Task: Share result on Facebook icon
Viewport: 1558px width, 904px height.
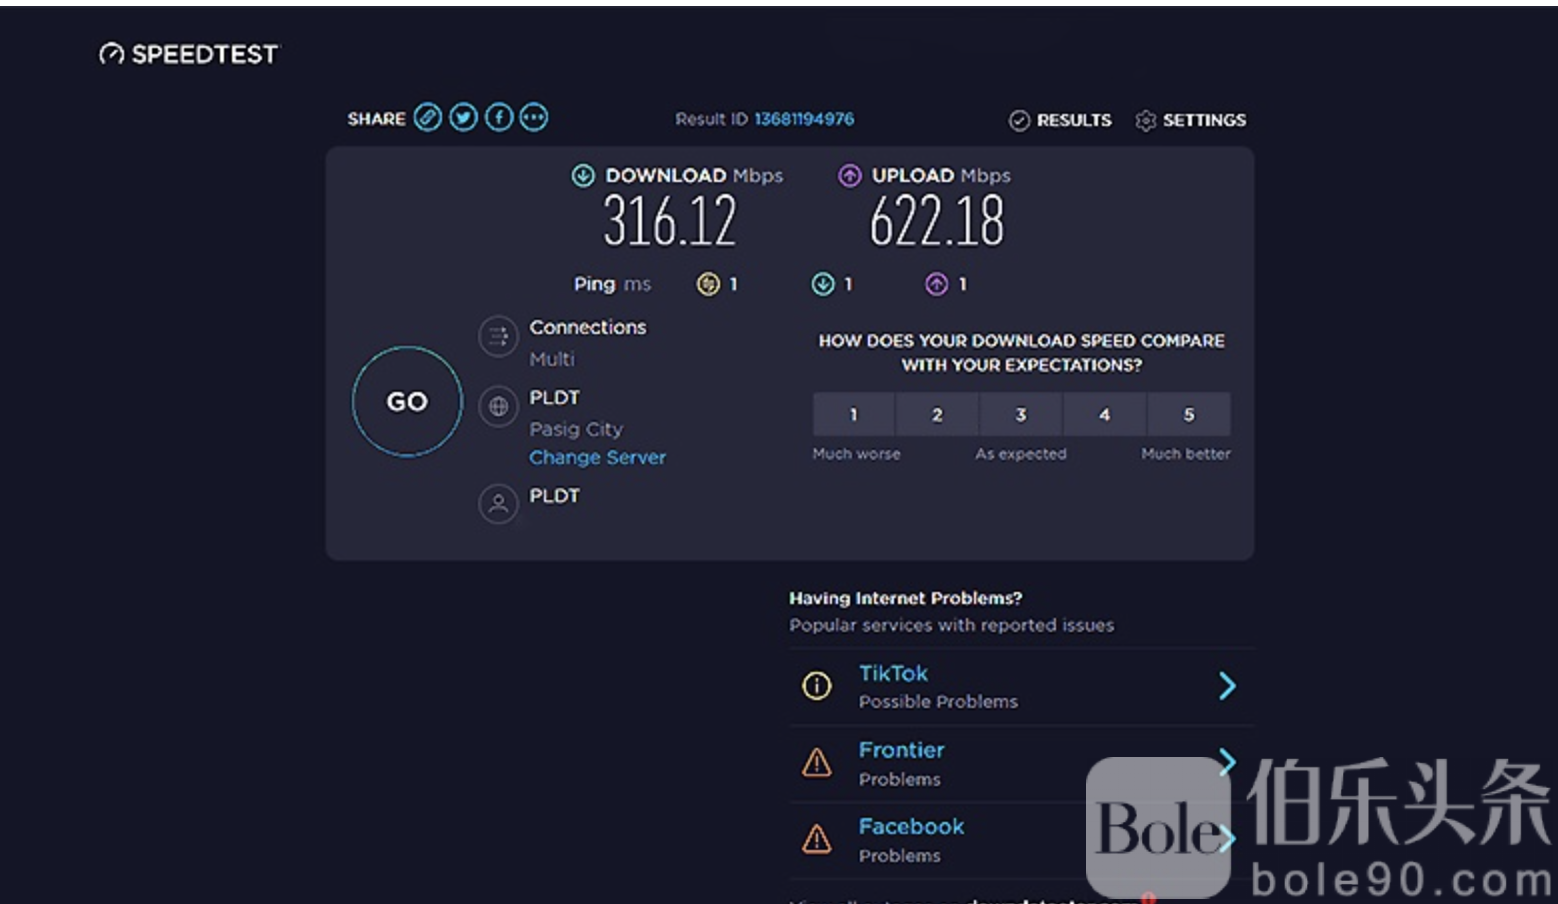Action: tap(499, 118)
